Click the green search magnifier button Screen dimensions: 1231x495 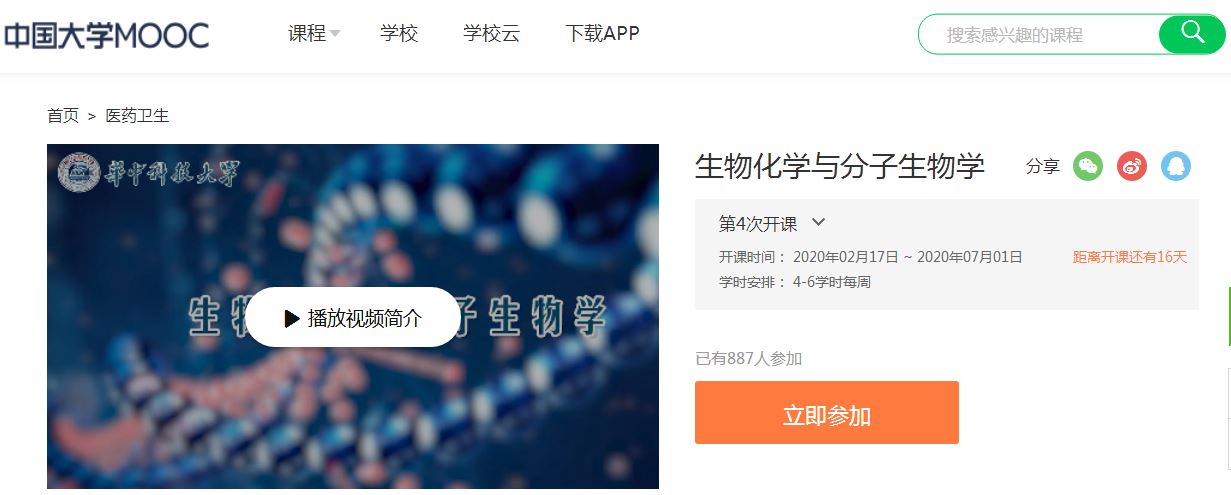1192,34
